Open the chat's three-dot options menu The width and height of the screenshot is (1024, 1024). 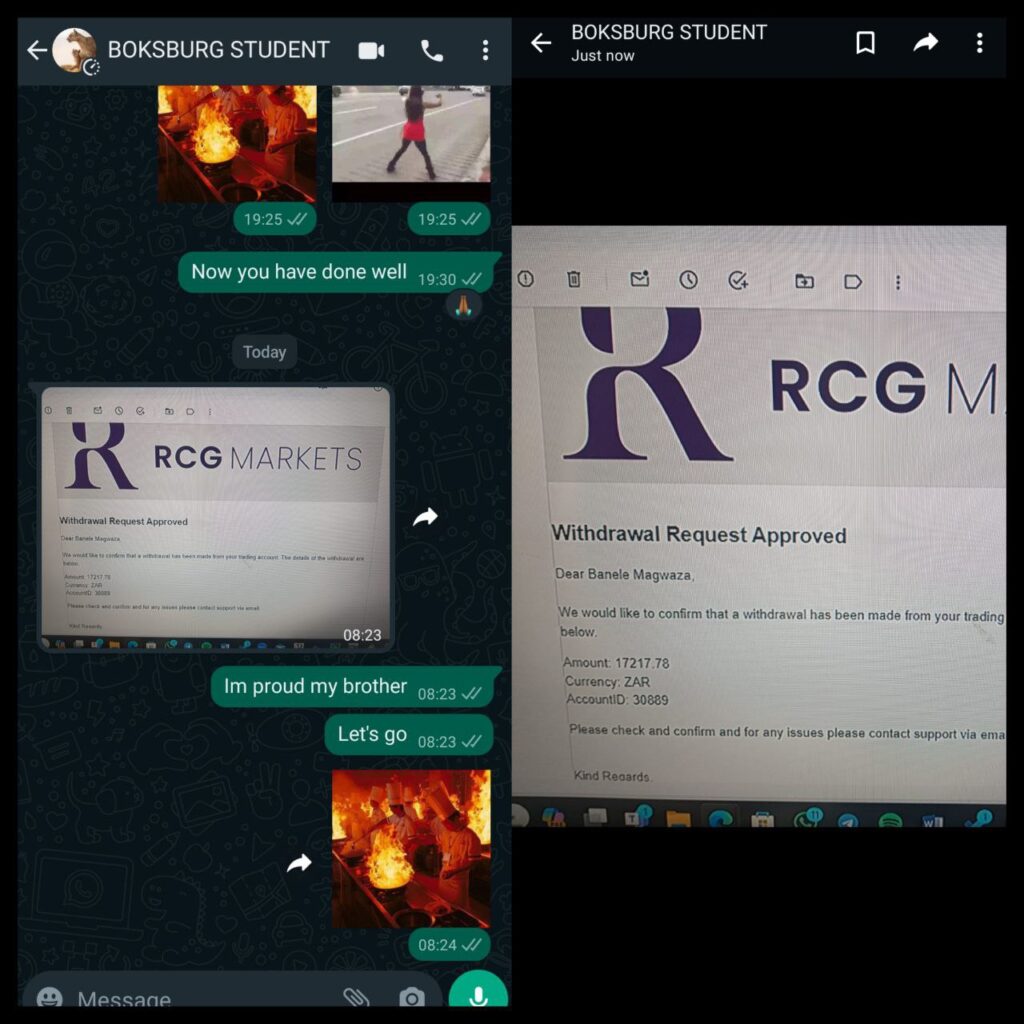(485, 50)
